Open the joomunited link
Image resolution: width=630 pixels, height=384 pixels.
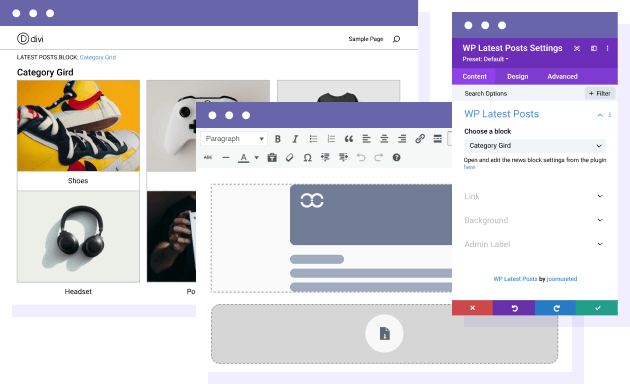point(562,279)
